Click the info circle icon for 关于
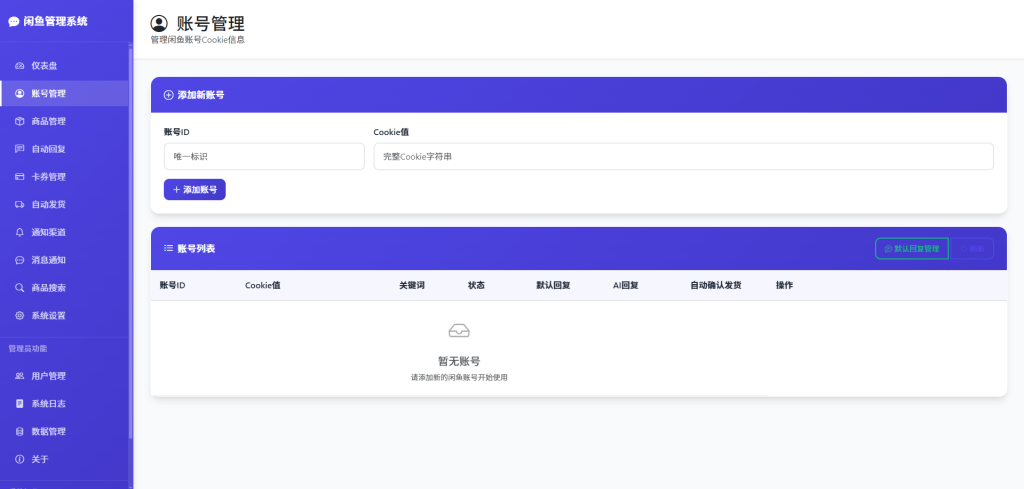 pyautogui.click(x=20, y=459)
